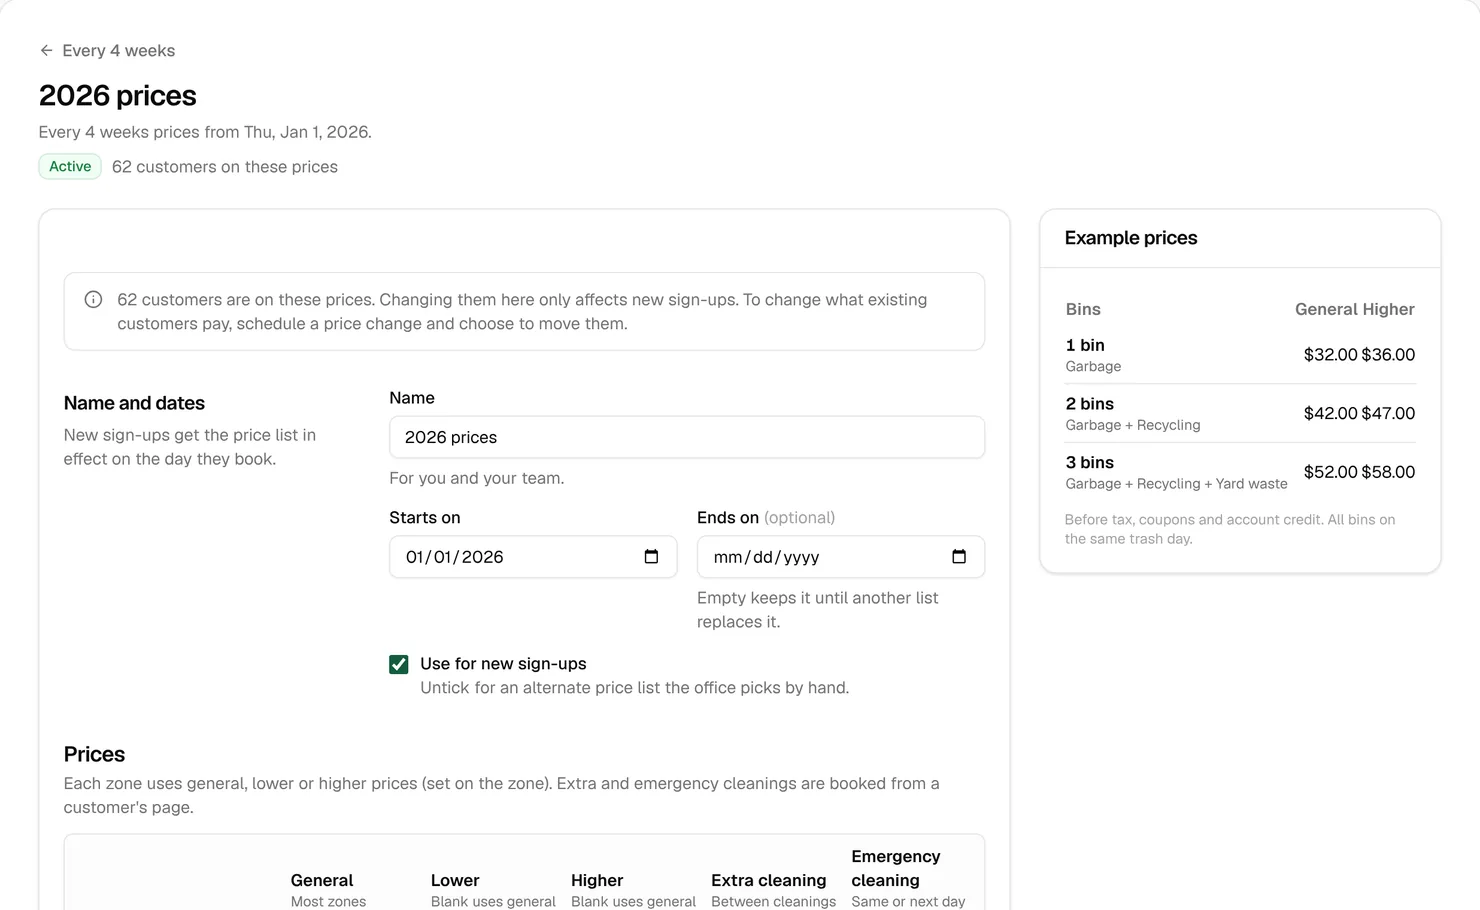Screen dimensions: 1480x910
Task: Click the 3 bins row with Yard waste
Action: [1240, 472]
